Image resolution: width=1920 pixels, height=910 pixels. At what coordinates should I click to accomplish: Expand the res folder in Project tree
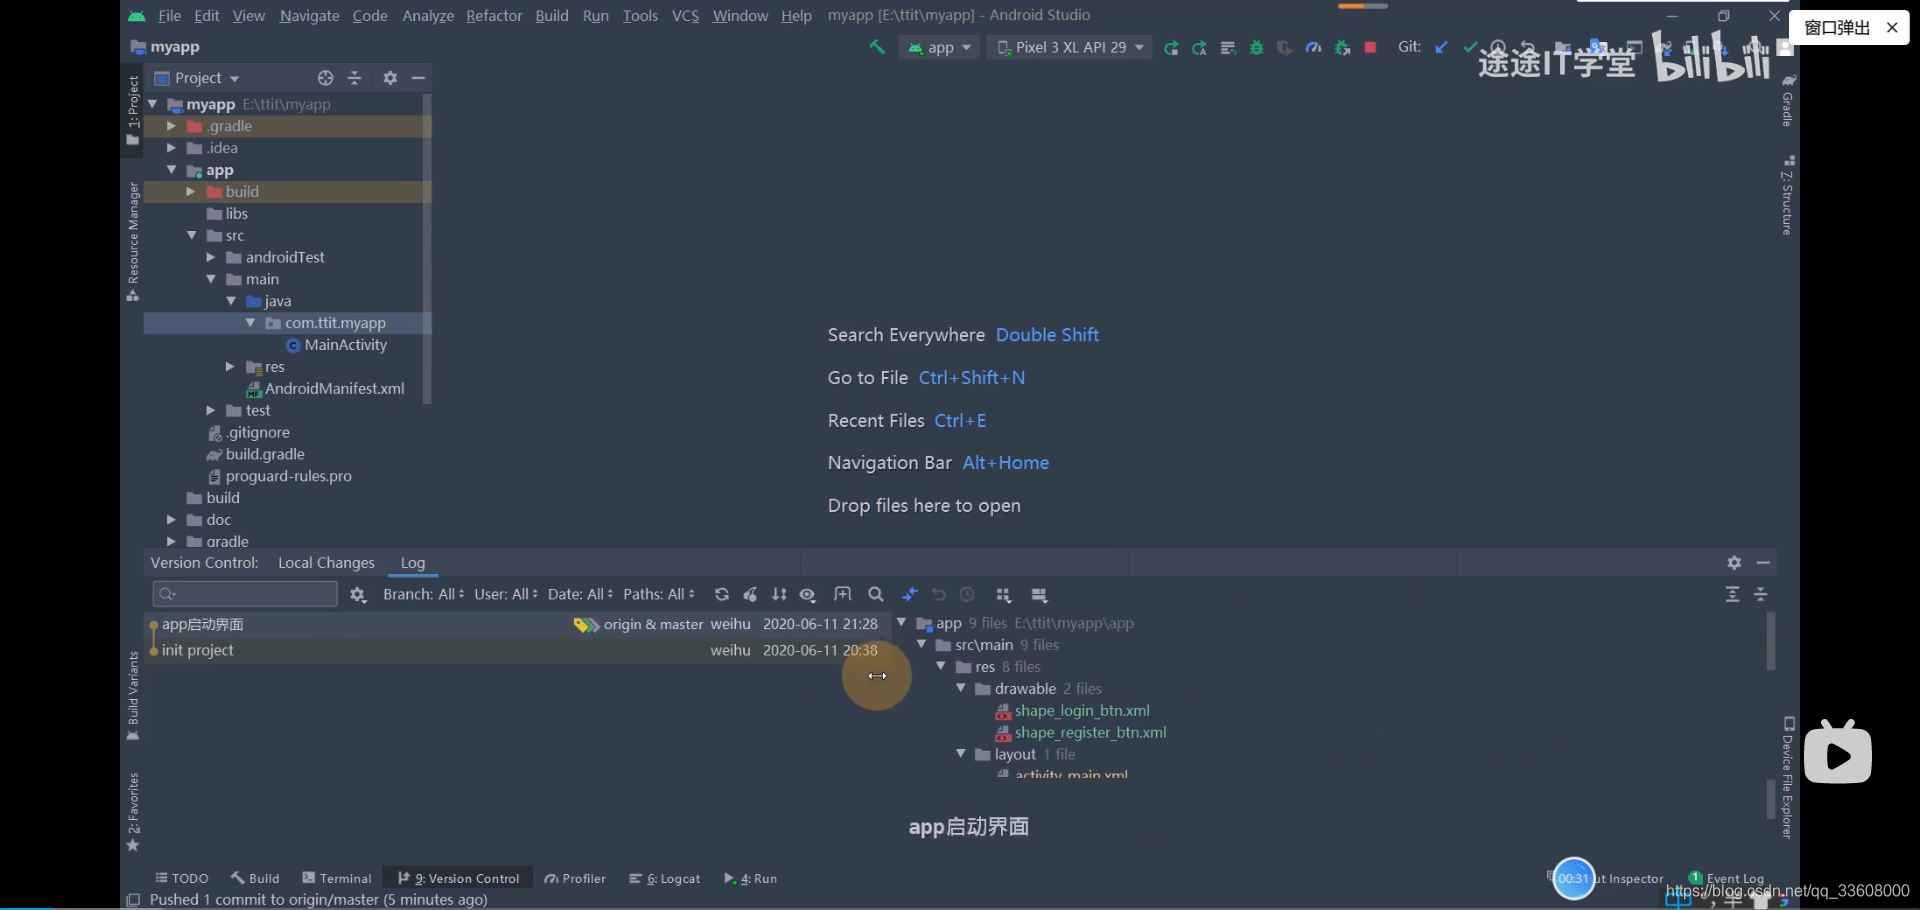(x=230, y=367)
